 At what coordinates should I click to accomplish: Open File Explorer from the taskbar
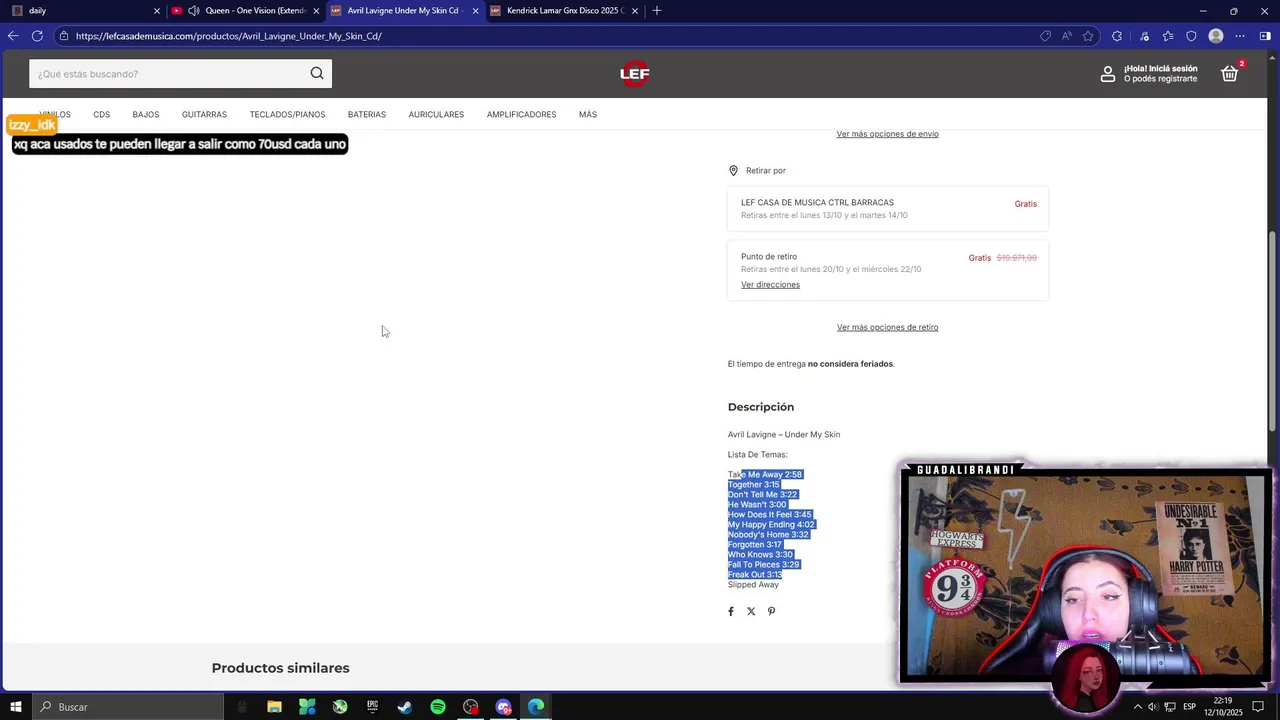click(274, 707)
